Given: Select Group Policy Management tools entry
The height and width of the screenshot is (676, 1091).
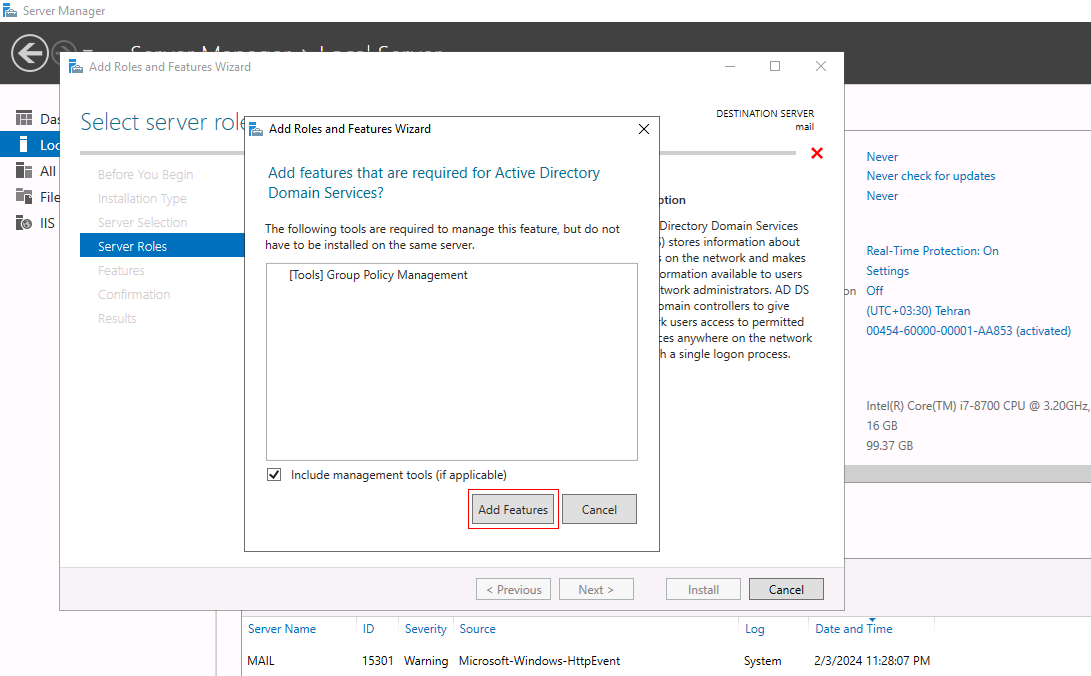Looking at the screenshot, I should click(x=379, y=275).
